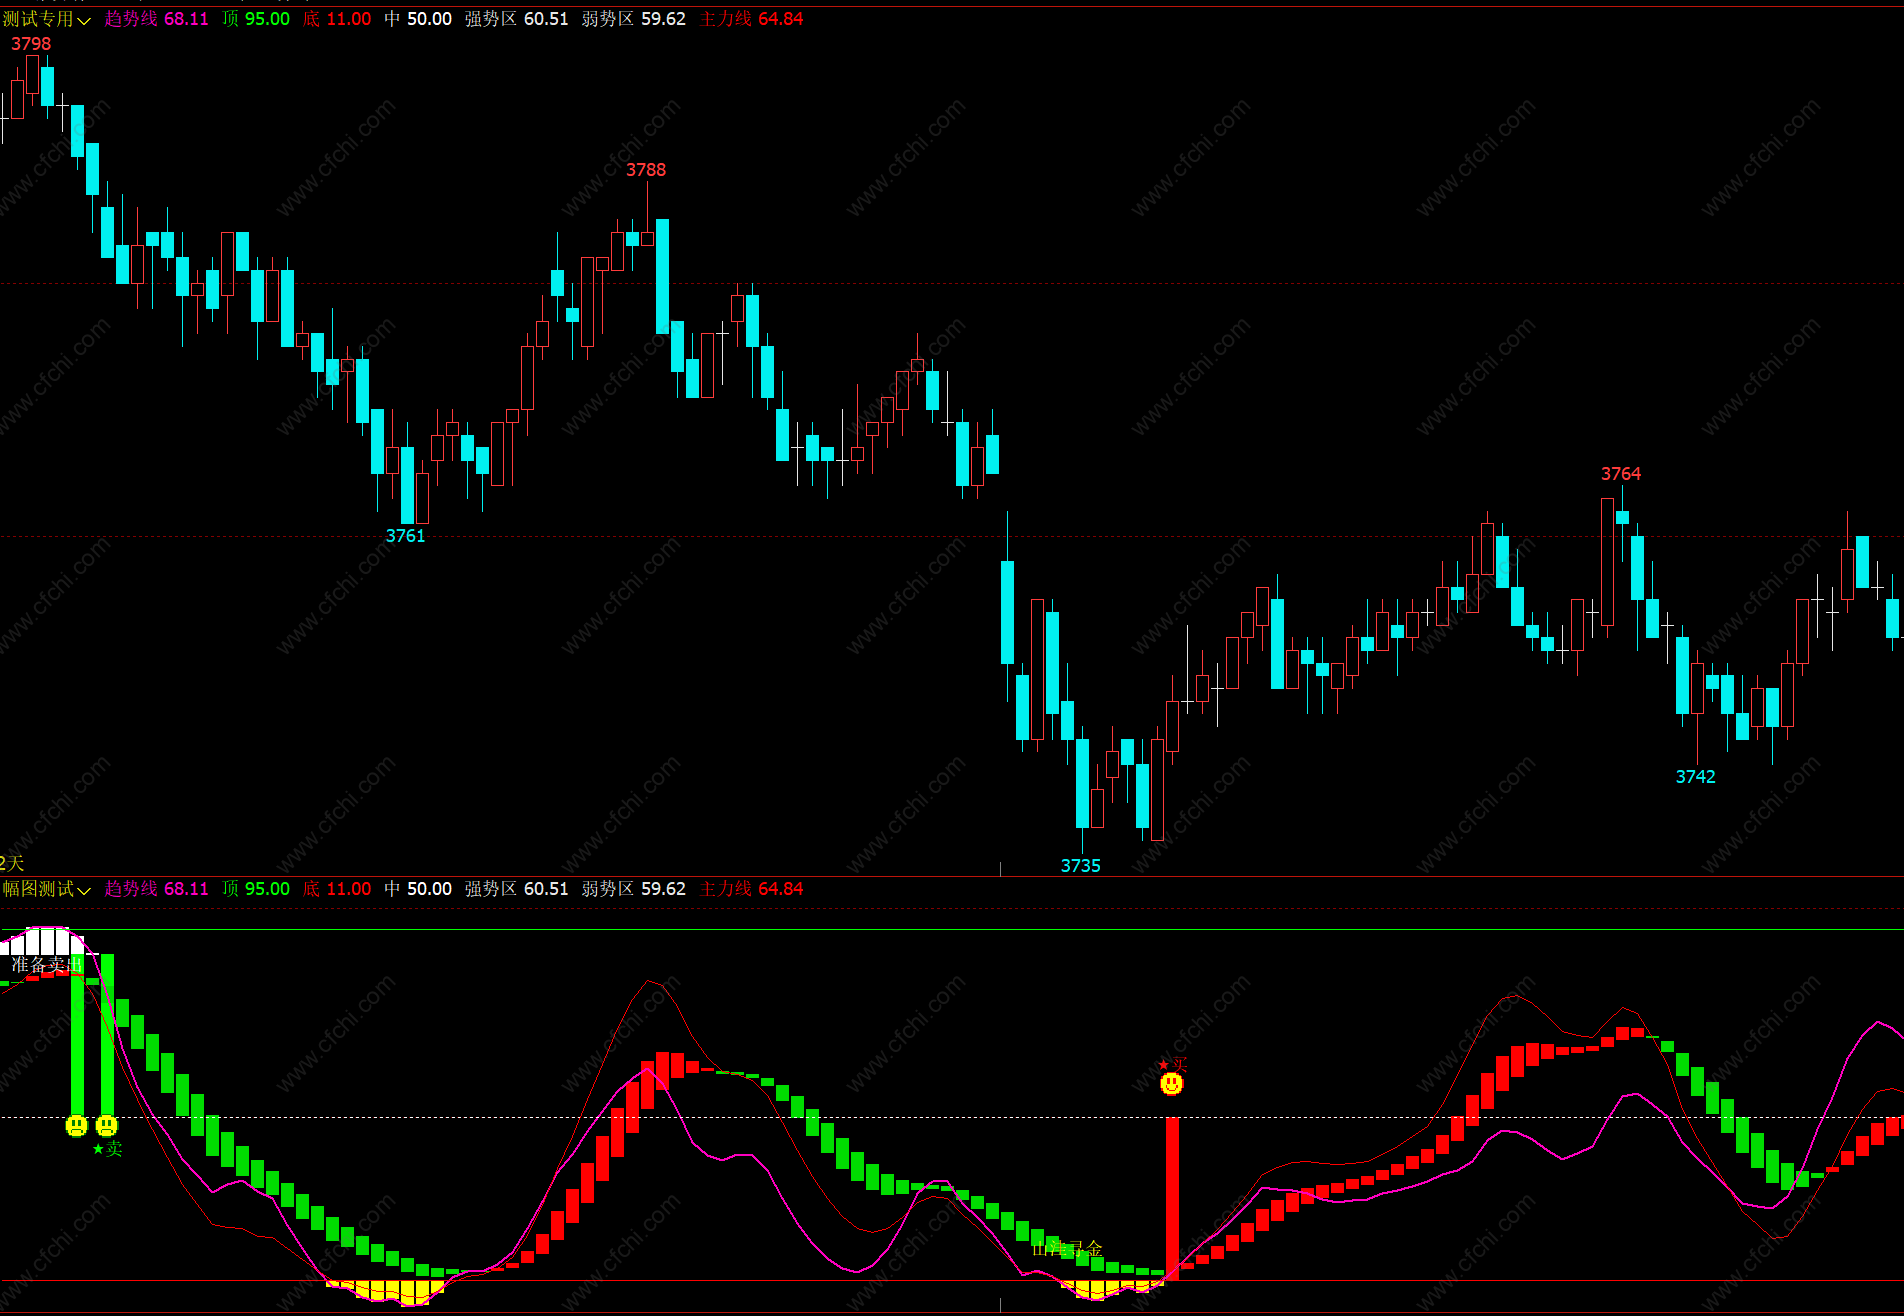
Task: Click 底 11.00 in sub-chart header
Action: click(x=337, y=889)
